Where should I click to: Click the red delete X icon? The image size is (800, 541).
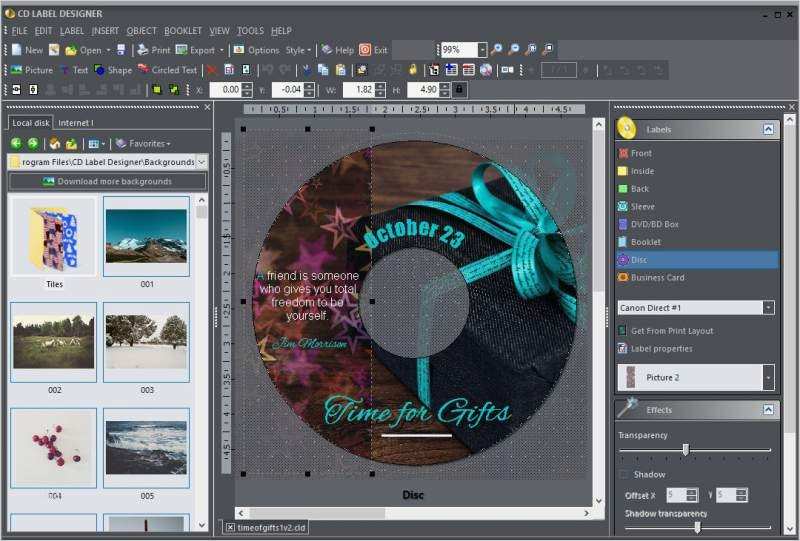(212, 70)
